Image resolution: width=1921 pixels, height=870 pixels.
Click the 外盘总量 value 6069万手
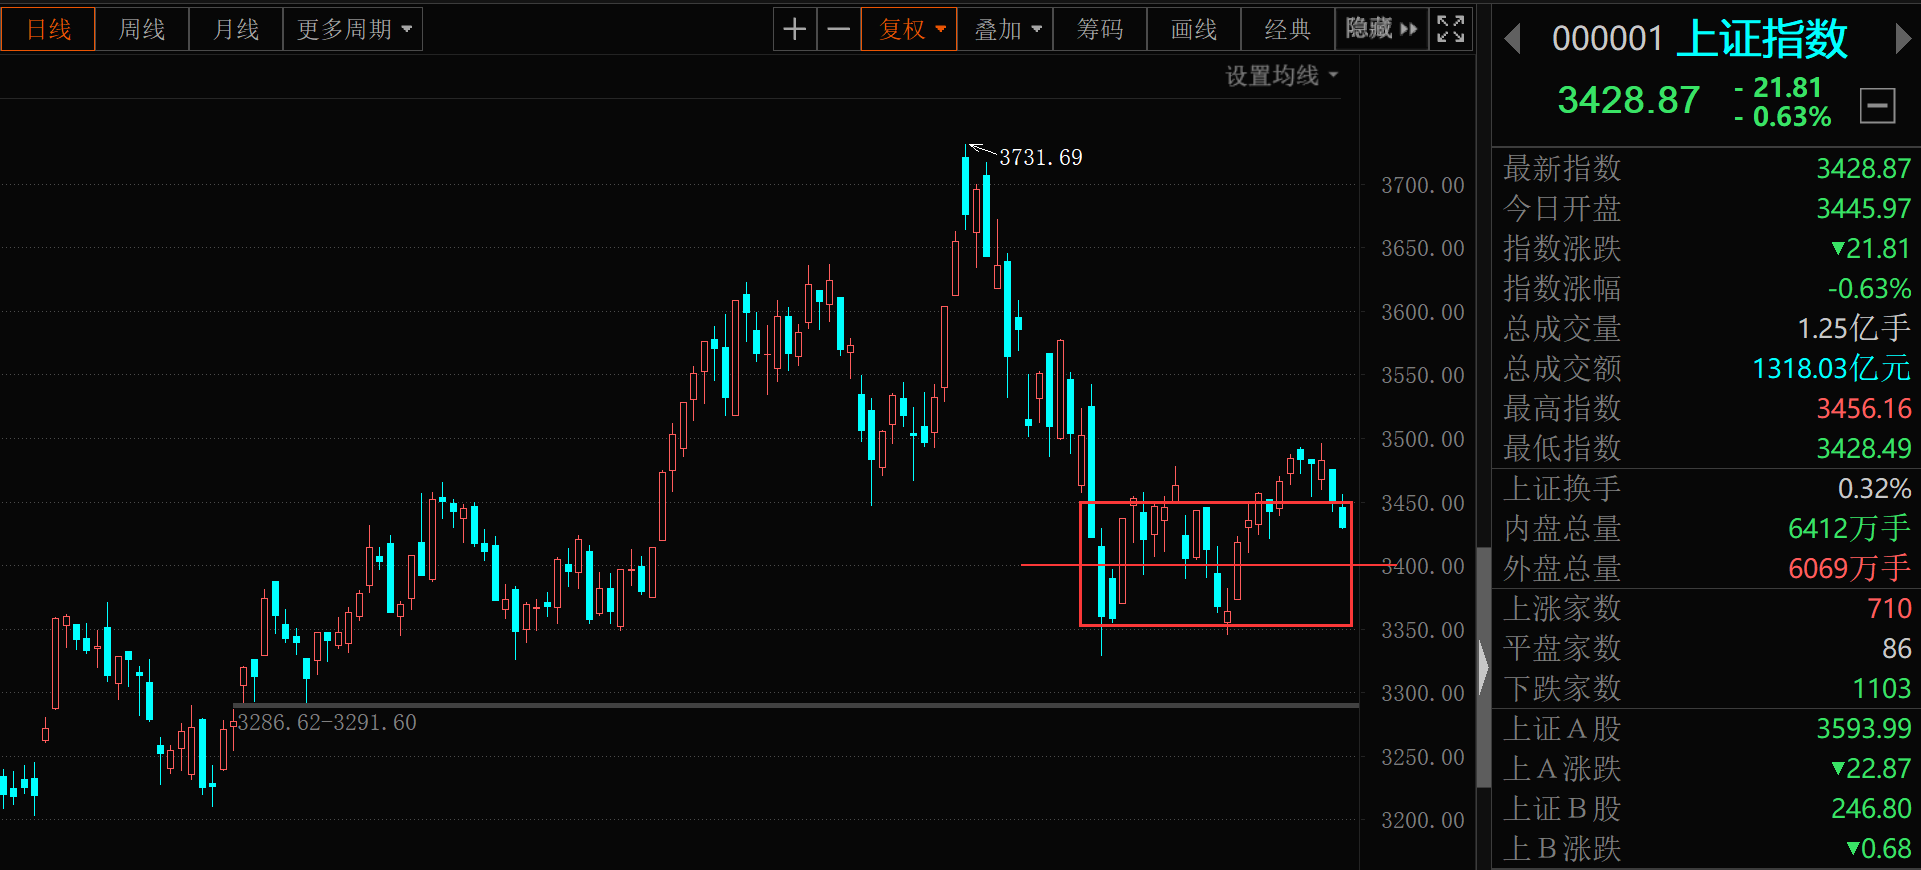1850,568
